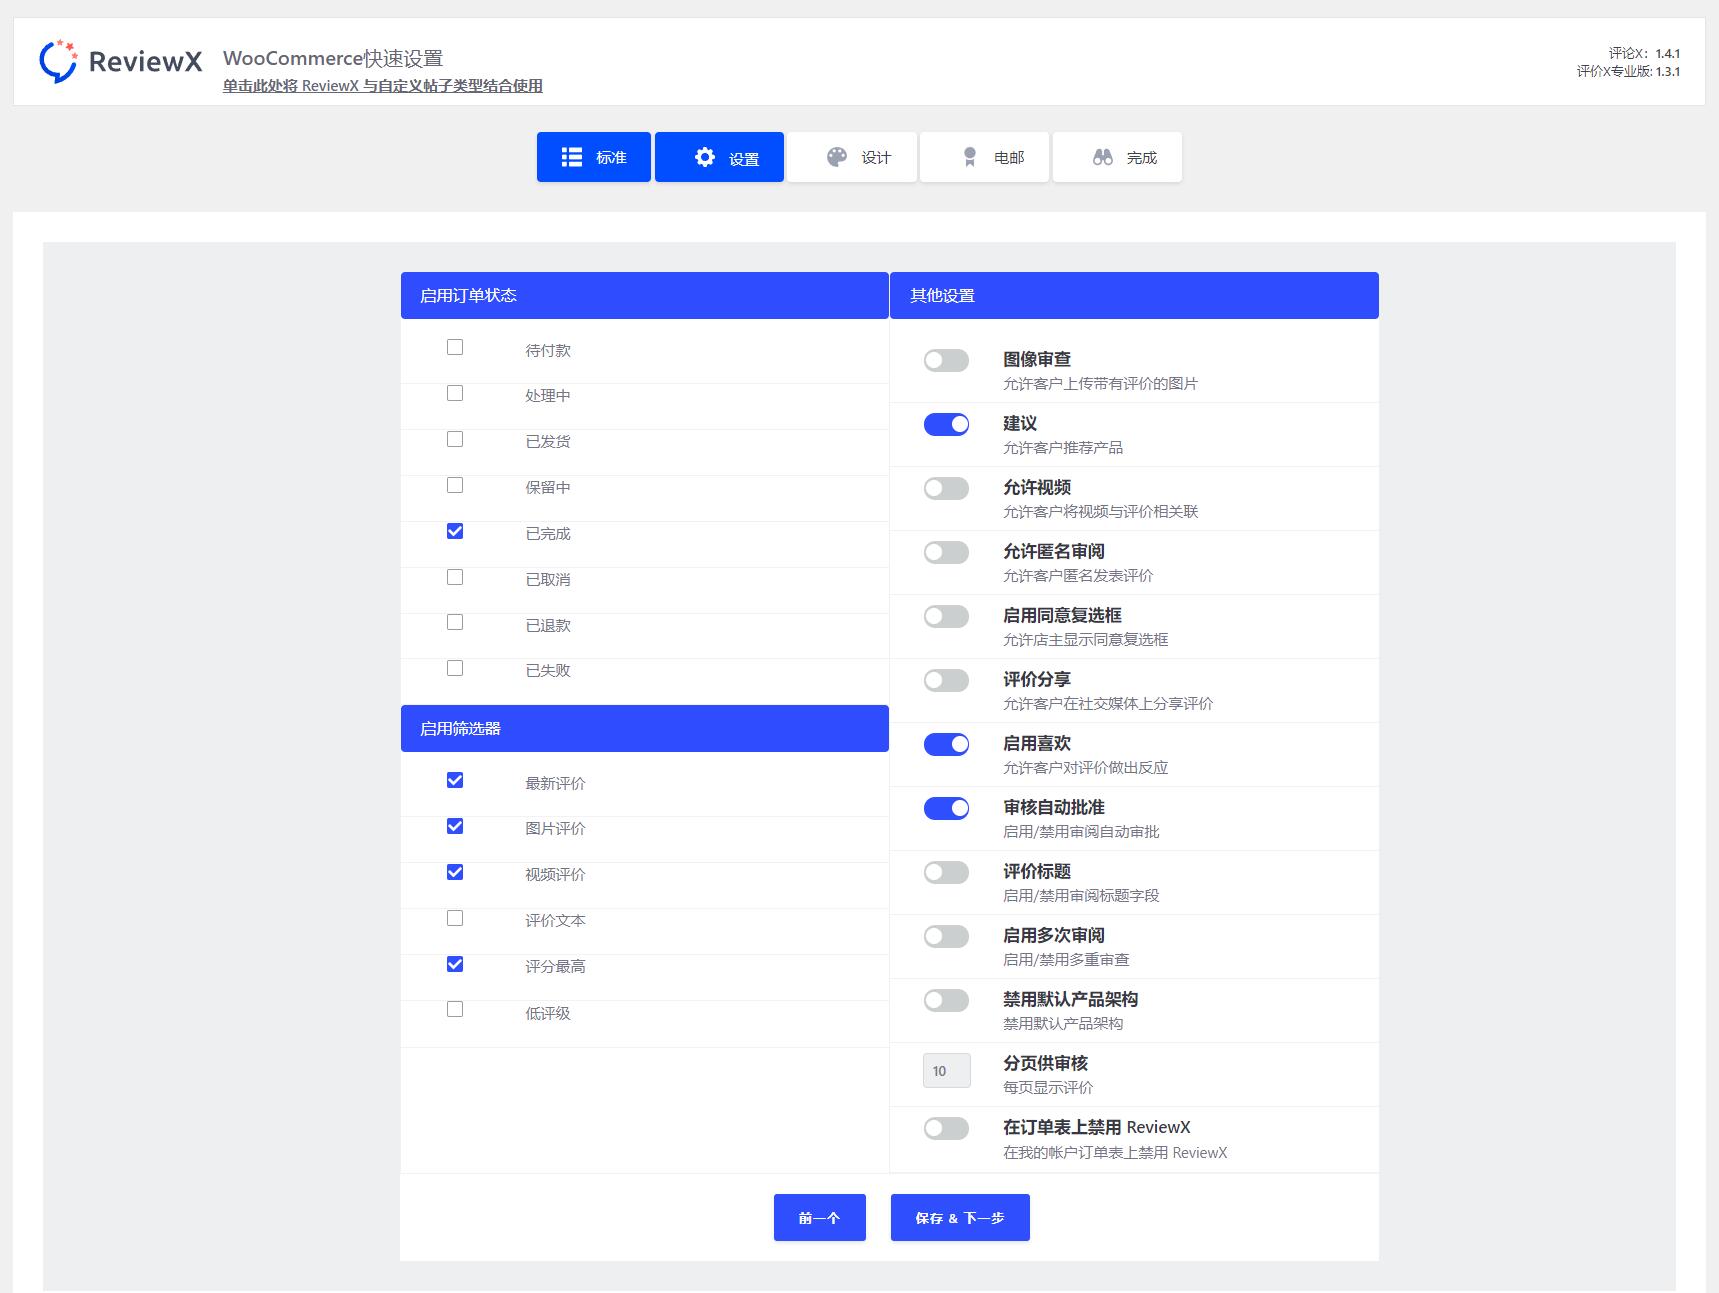Image resolution: width=1719 pixels, height=1293 pixels.
Task: Click the gear icon on 设置 tab
Action: pos(705,157)
